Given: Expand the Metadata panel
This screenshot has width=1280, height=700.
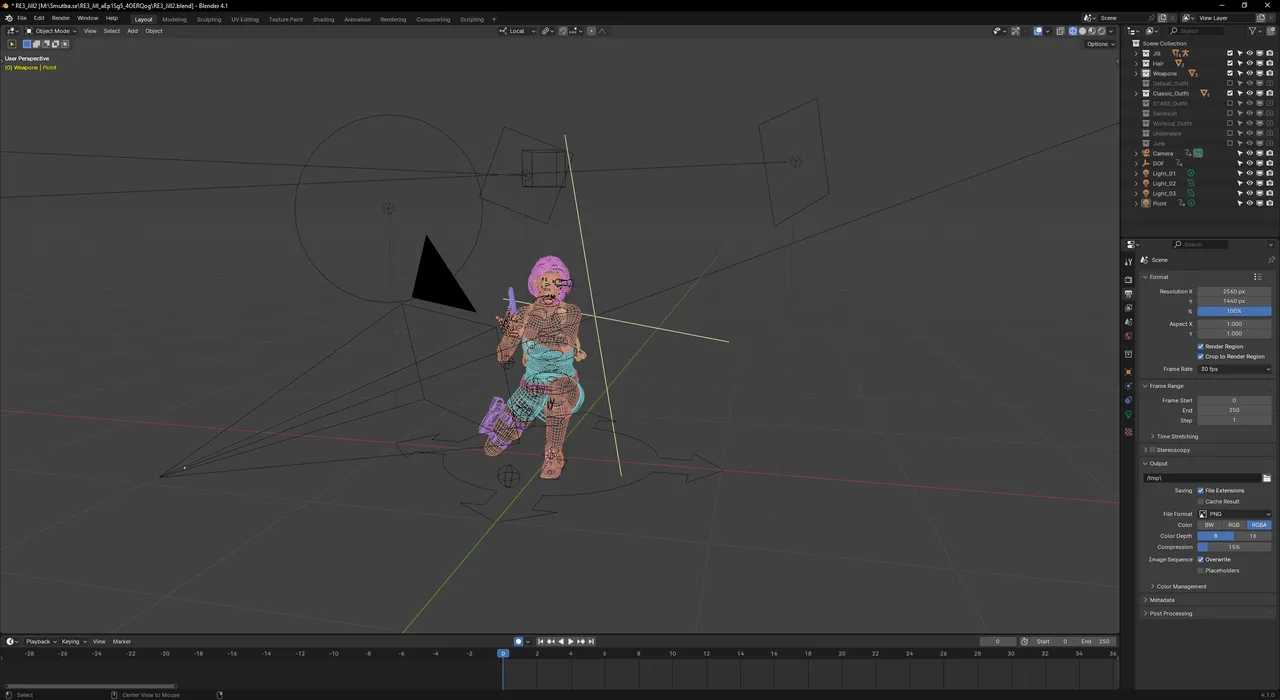Looking at the screenshot, I should 1160,600.
